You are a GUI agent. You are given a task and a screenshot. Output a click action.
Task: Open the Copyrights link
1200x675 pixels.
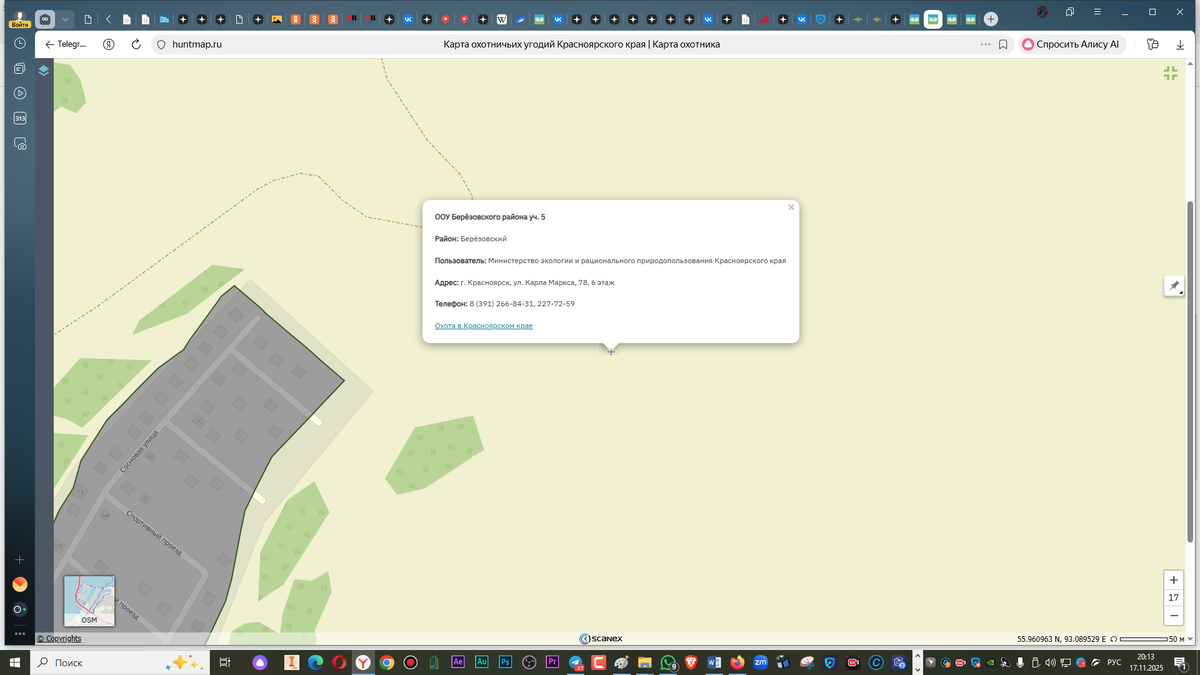pos(59,638)
